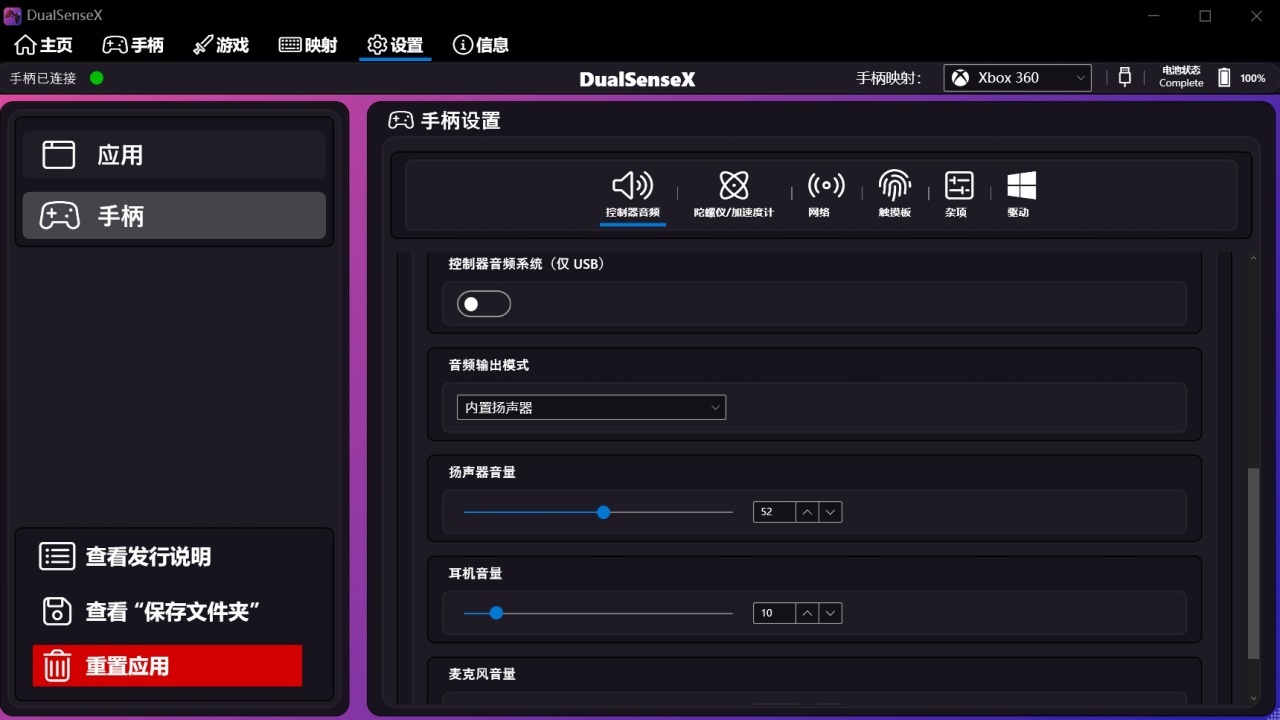Click the USB connection icon
This screenshot has height=720, width=1280.
pos(1125,77)
